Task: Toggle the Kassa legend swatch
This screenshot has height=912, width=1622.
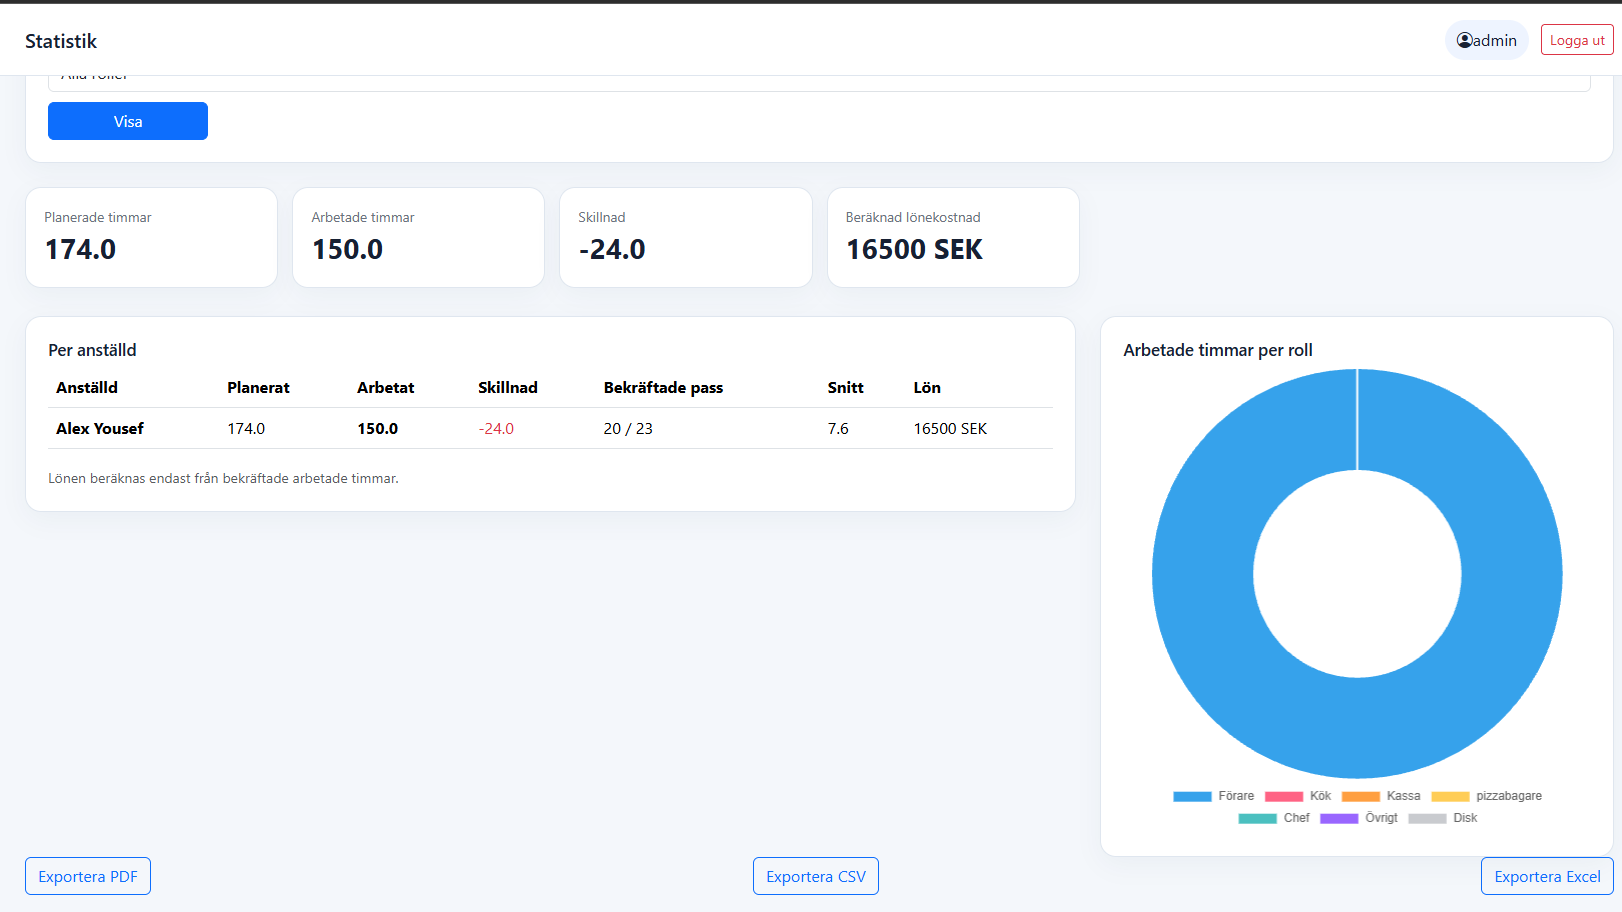Action: coord(1360,797)
